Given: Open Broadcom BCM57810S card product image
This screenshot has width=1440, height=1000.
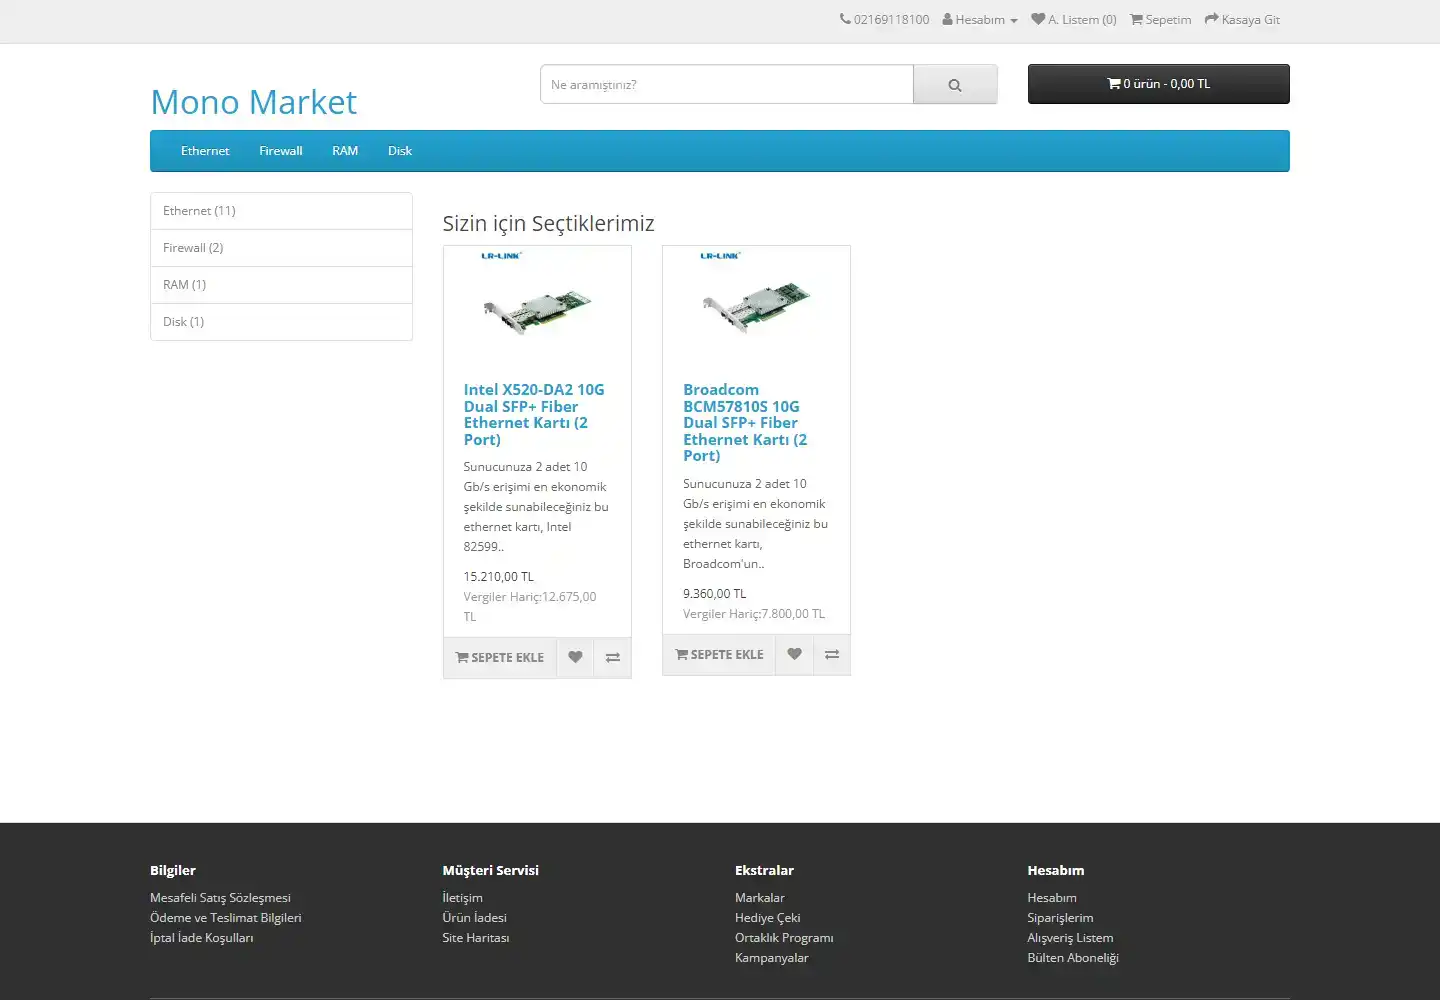Looking at the screenshot, I should [x=756, y=305].
